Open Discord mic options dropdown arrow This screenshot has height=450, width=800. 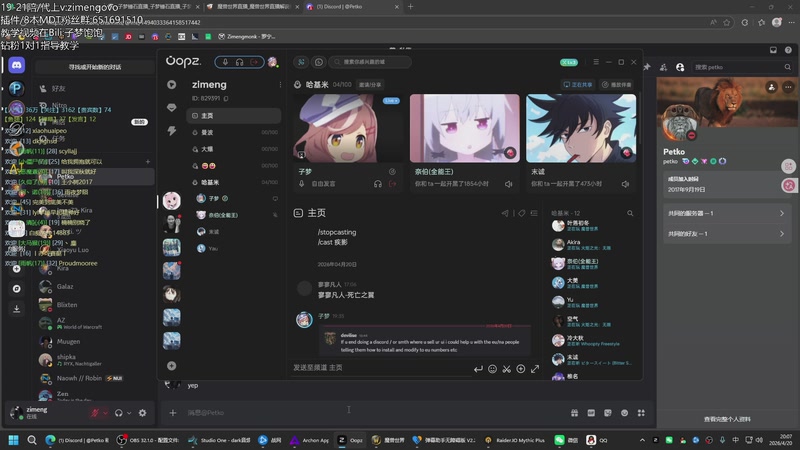tap(106, 413)
